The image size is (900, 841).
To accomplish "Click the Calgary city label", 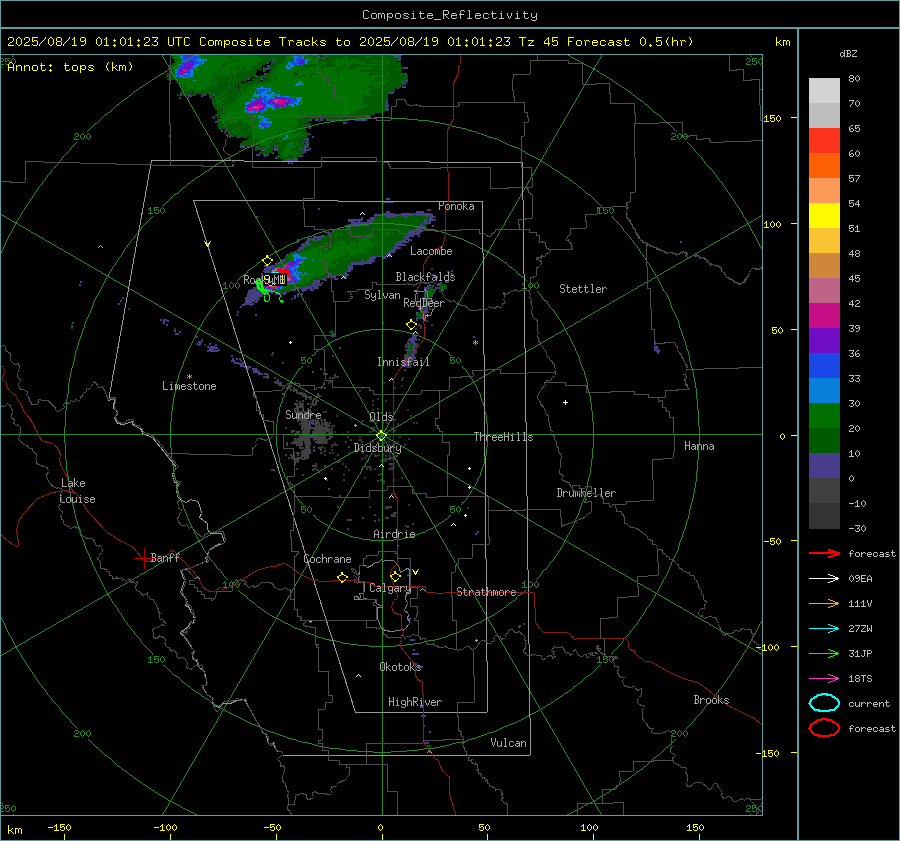I will coord(390,588).
